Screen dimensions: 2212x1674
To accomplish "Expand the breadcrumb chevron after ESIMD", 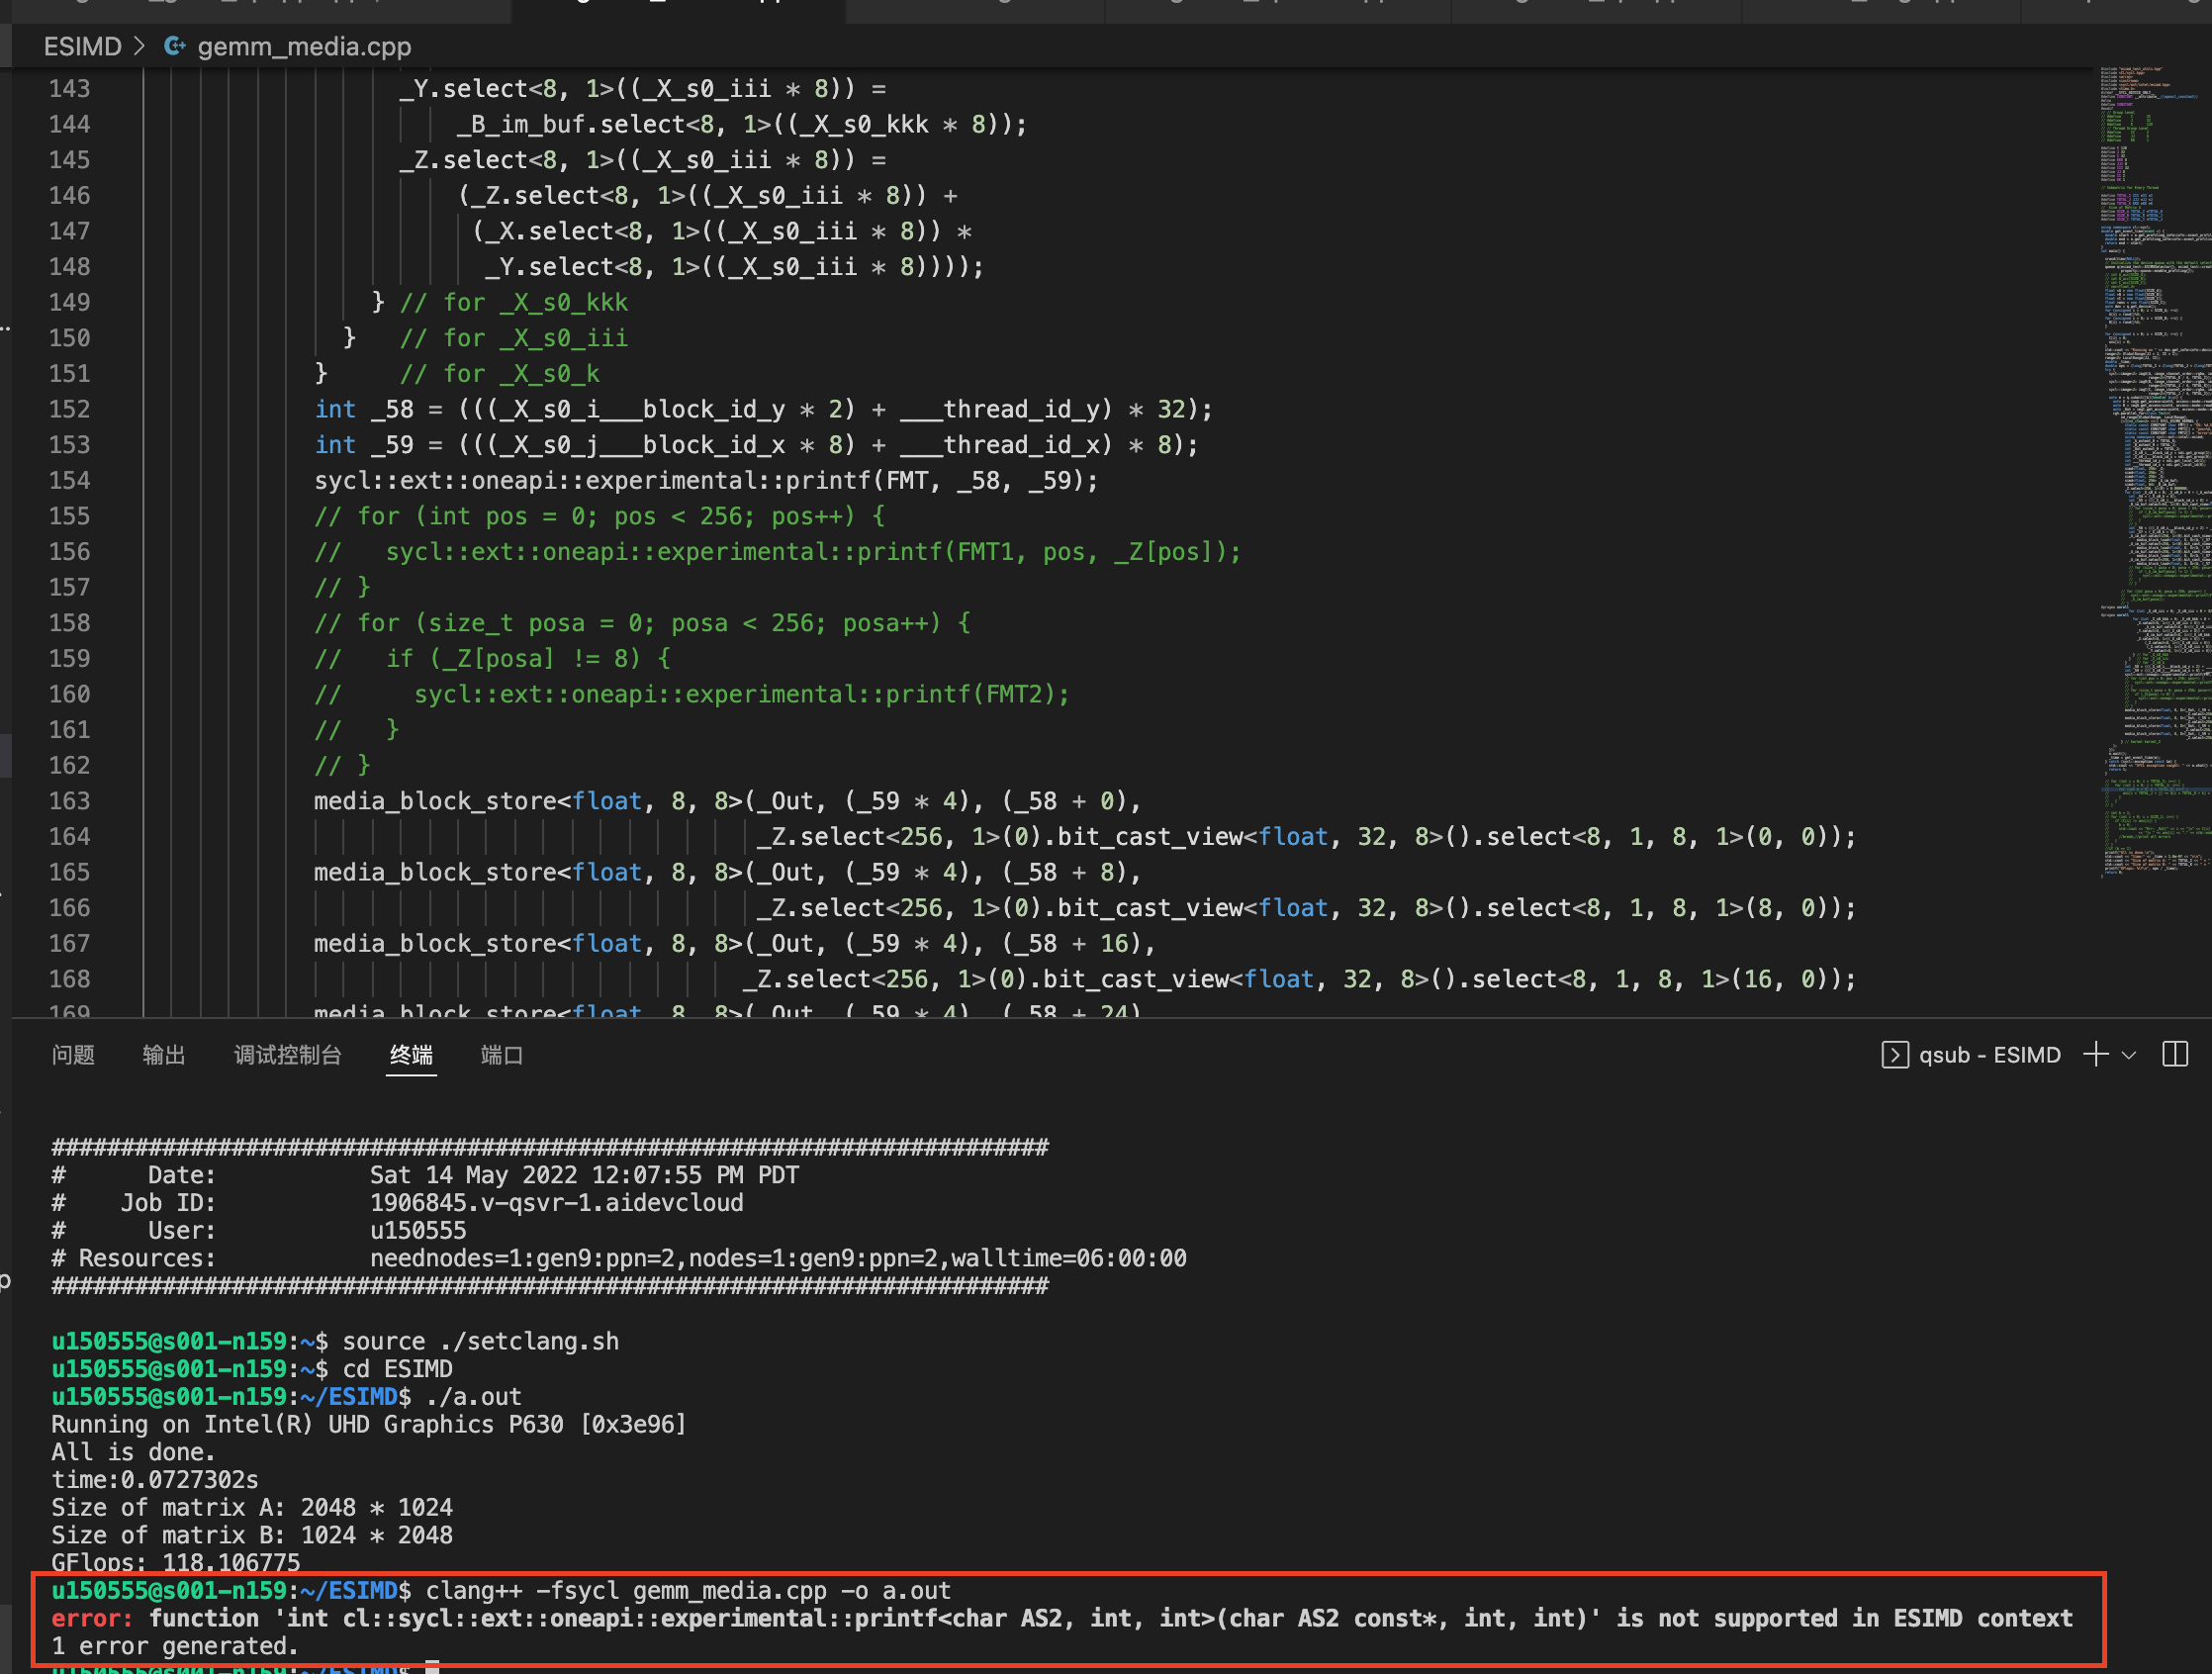I will [x=139, y=46].
